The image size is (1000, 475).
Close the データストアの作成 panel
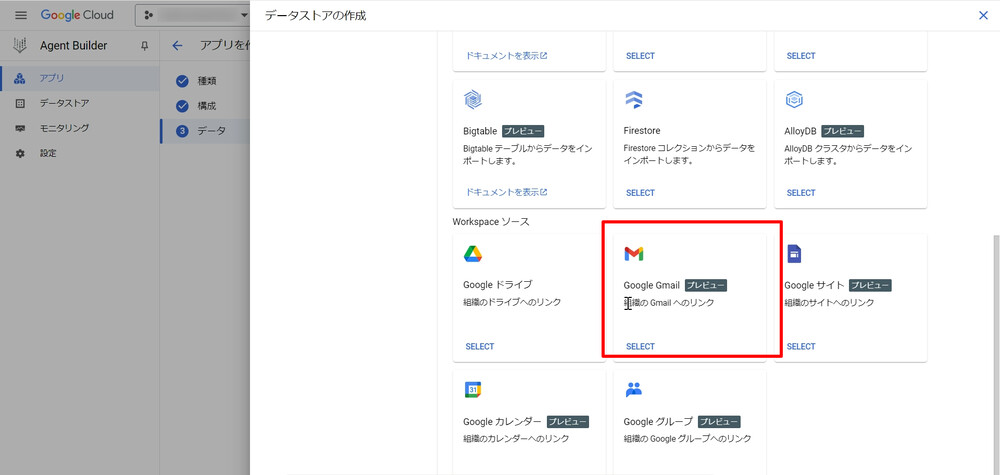click(982, 15)
